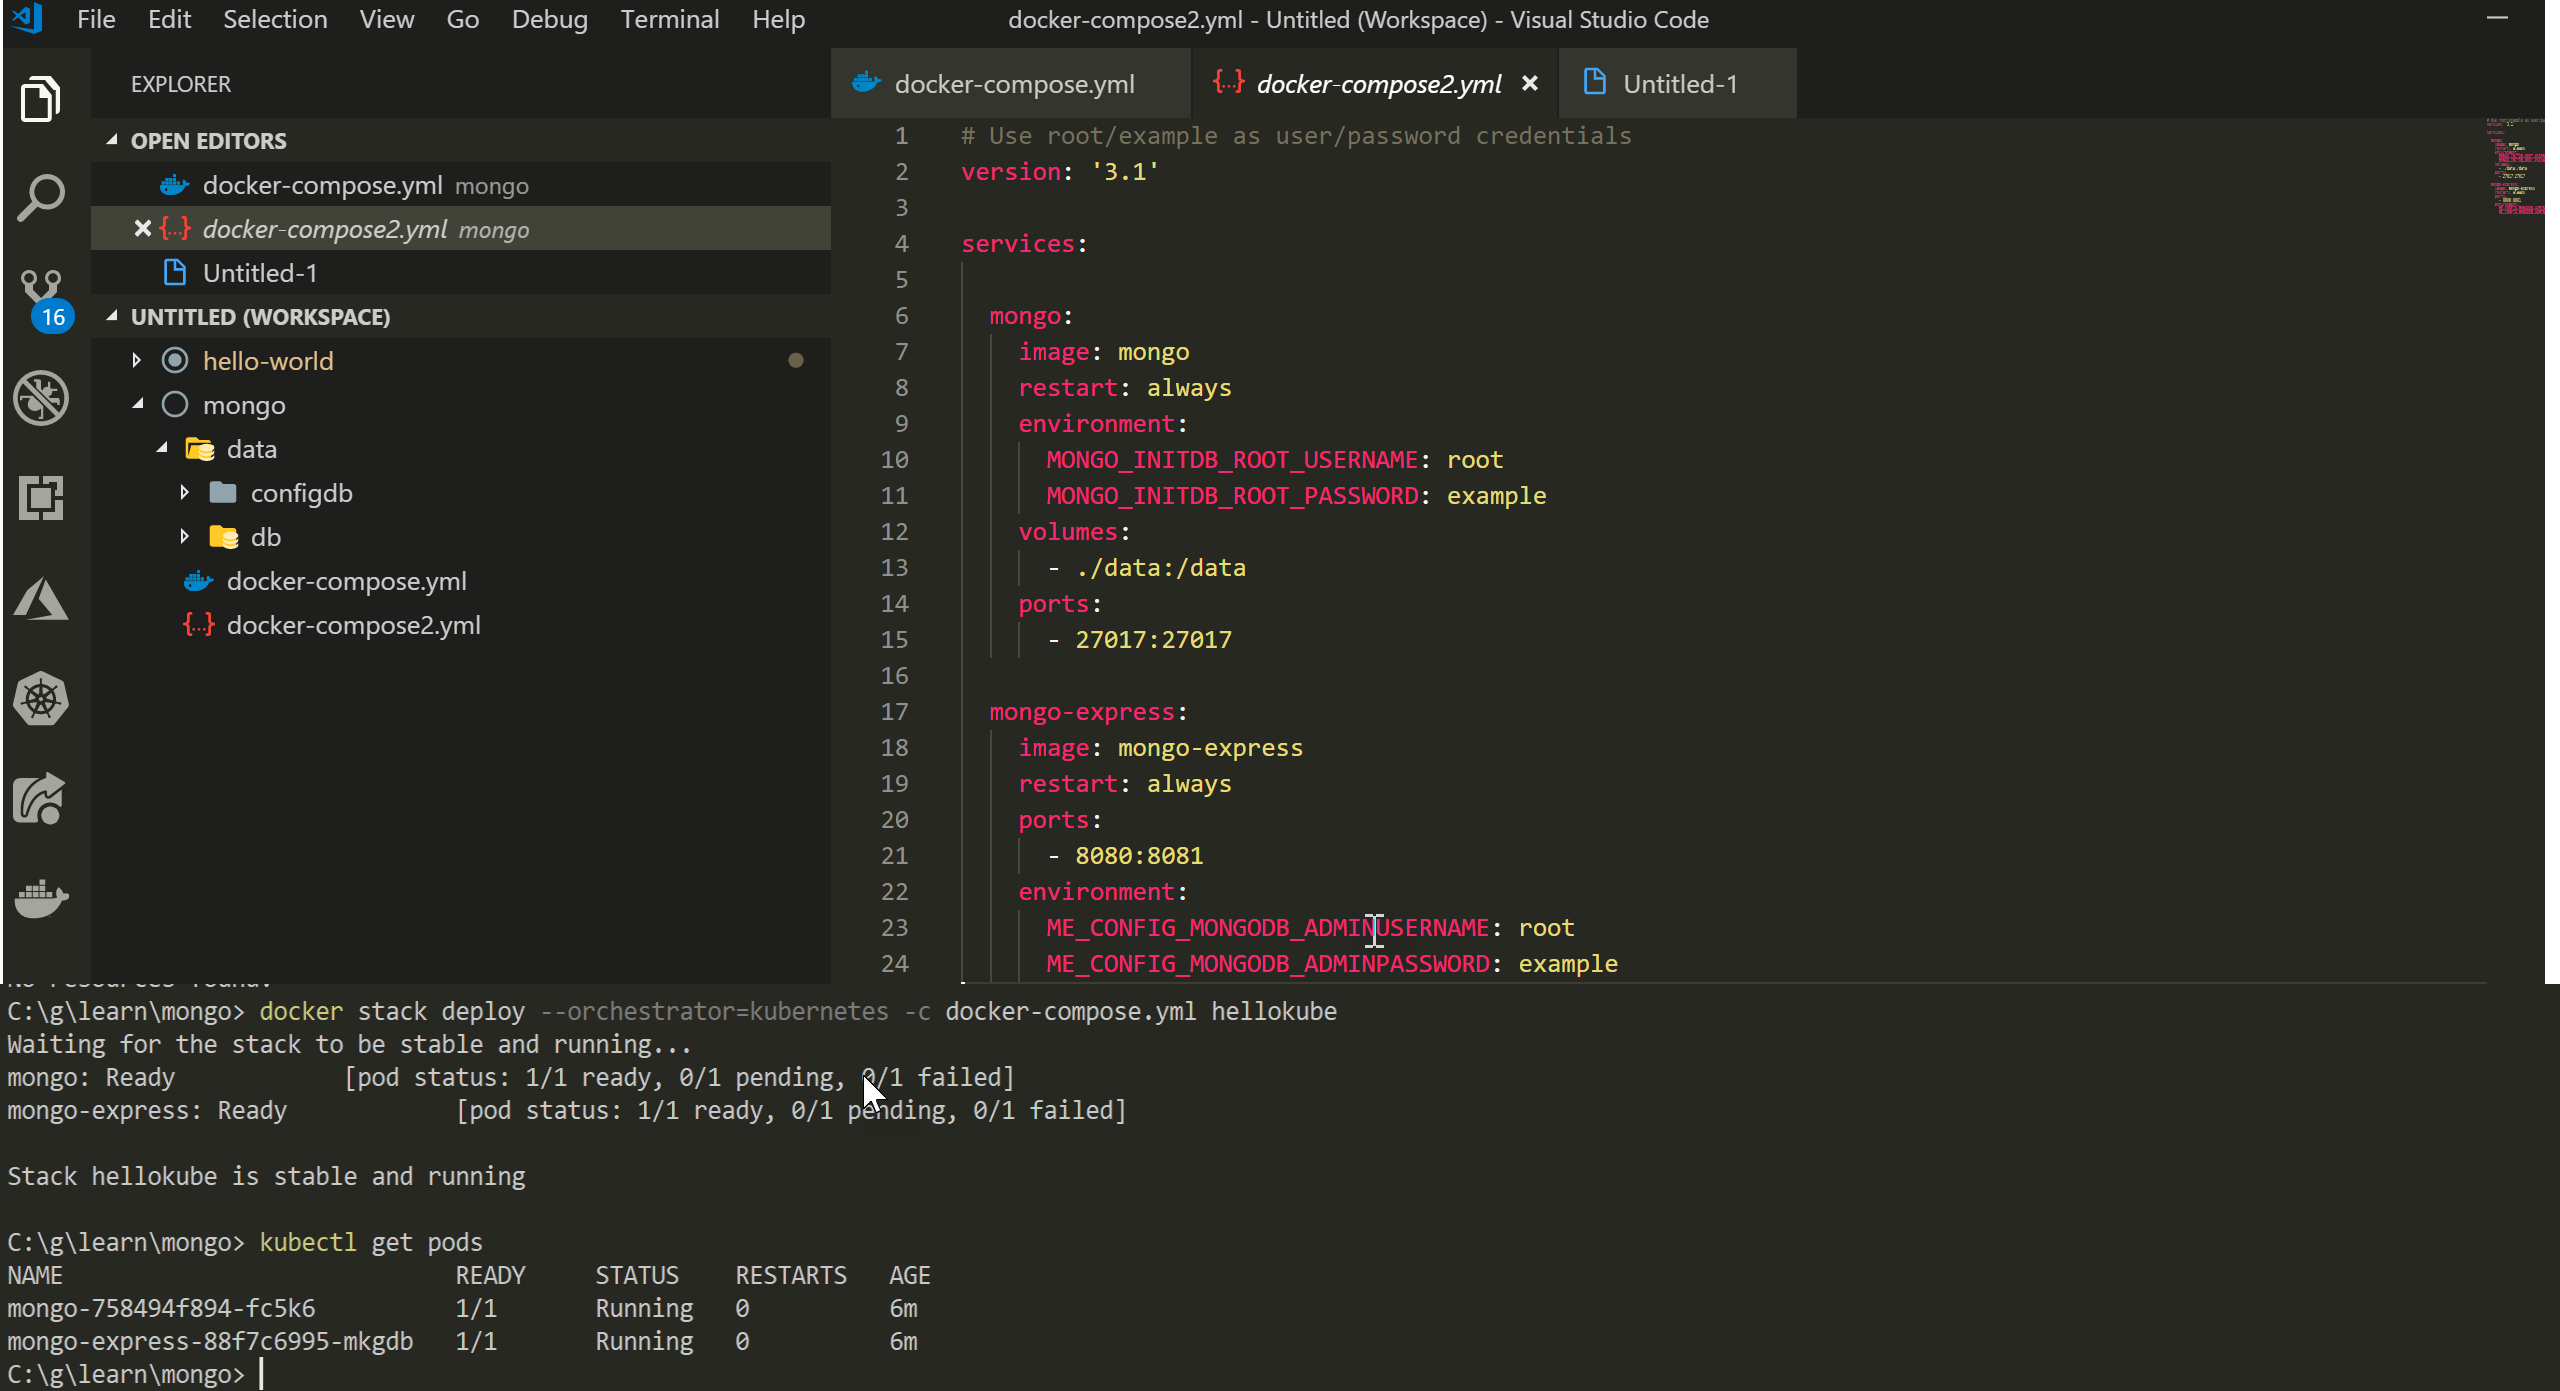Close docker-compose2.yml from Open Editors

tap(141, 228)
